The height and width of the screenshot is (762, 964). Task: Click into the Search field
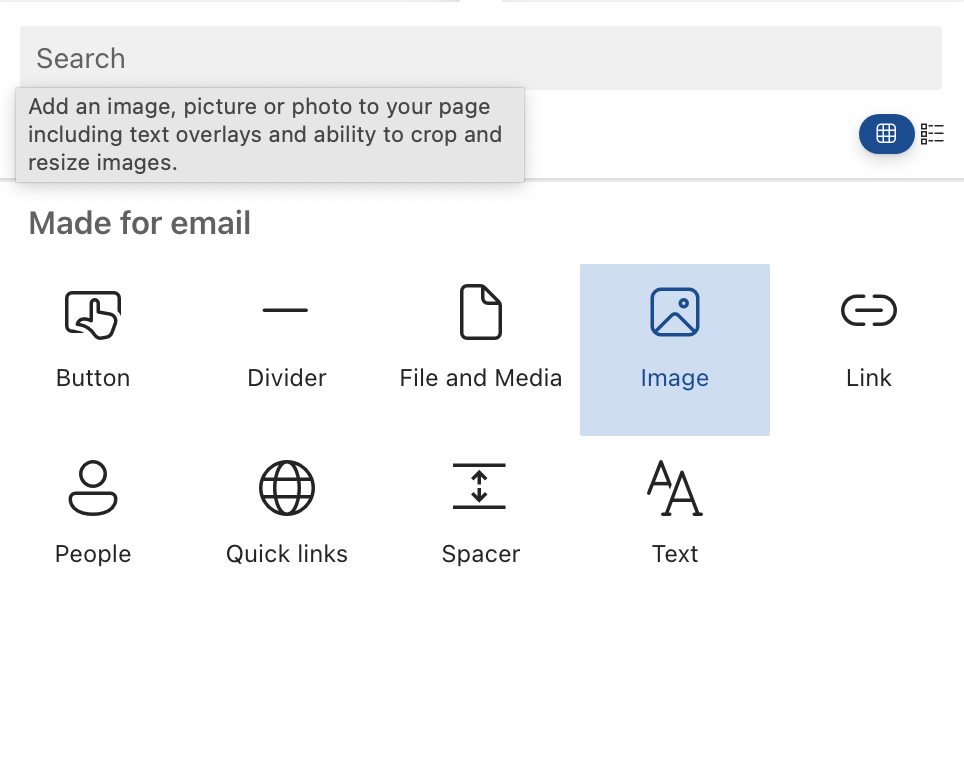(480, 58)
